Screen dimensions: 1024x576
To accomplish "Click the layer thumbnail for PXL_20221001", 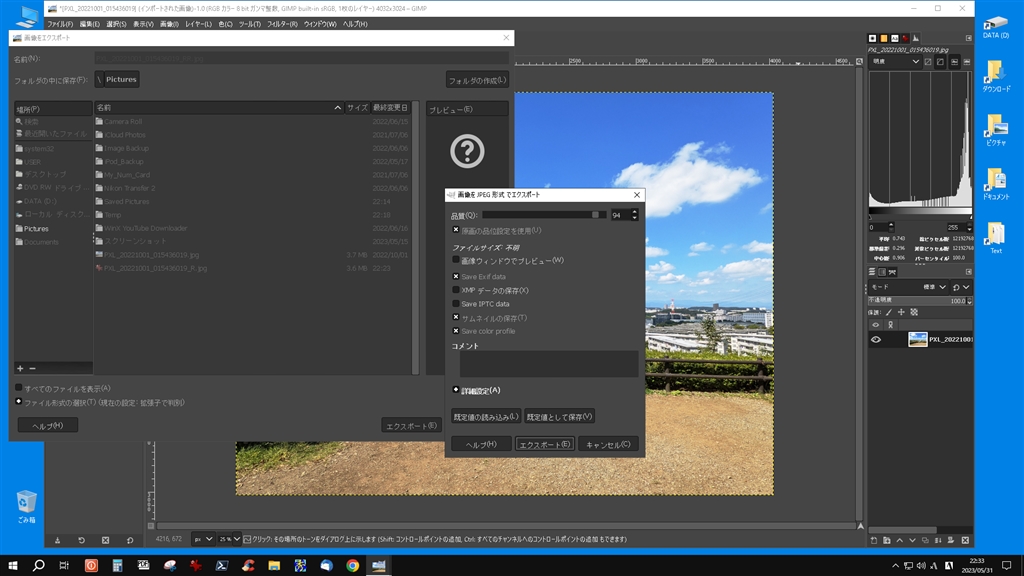I will 917,339.
